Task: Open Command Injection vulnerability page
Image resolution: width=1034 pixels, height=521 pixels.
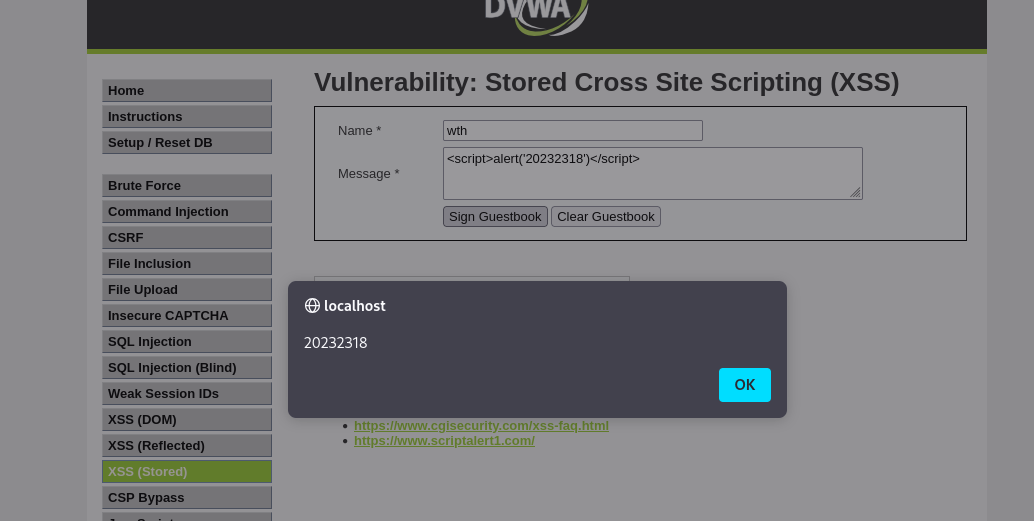Action: [187, 212]
